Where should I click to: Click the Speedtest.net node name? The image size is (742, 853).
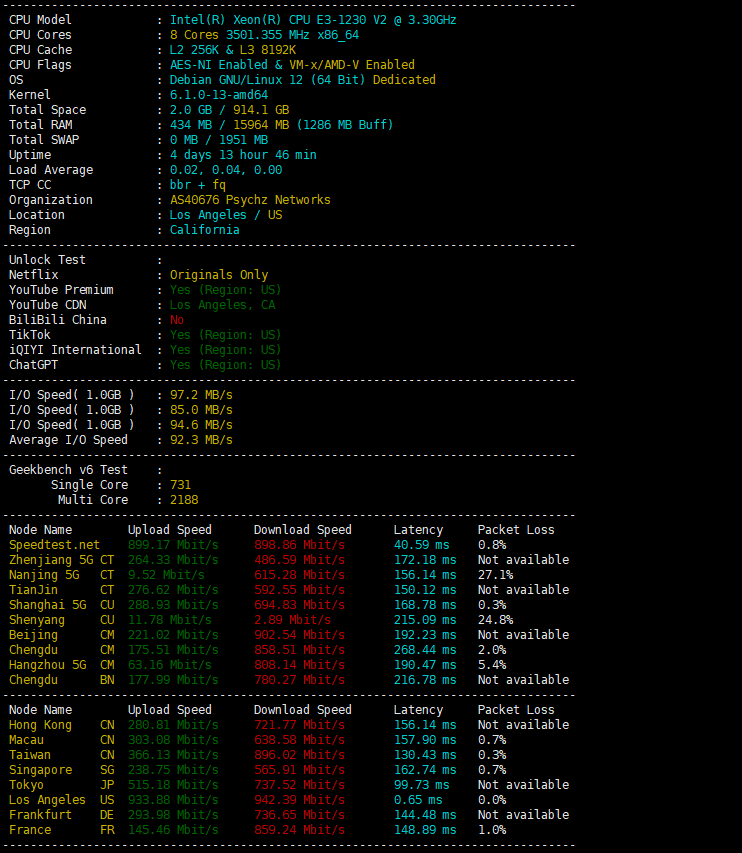(54, 545)
